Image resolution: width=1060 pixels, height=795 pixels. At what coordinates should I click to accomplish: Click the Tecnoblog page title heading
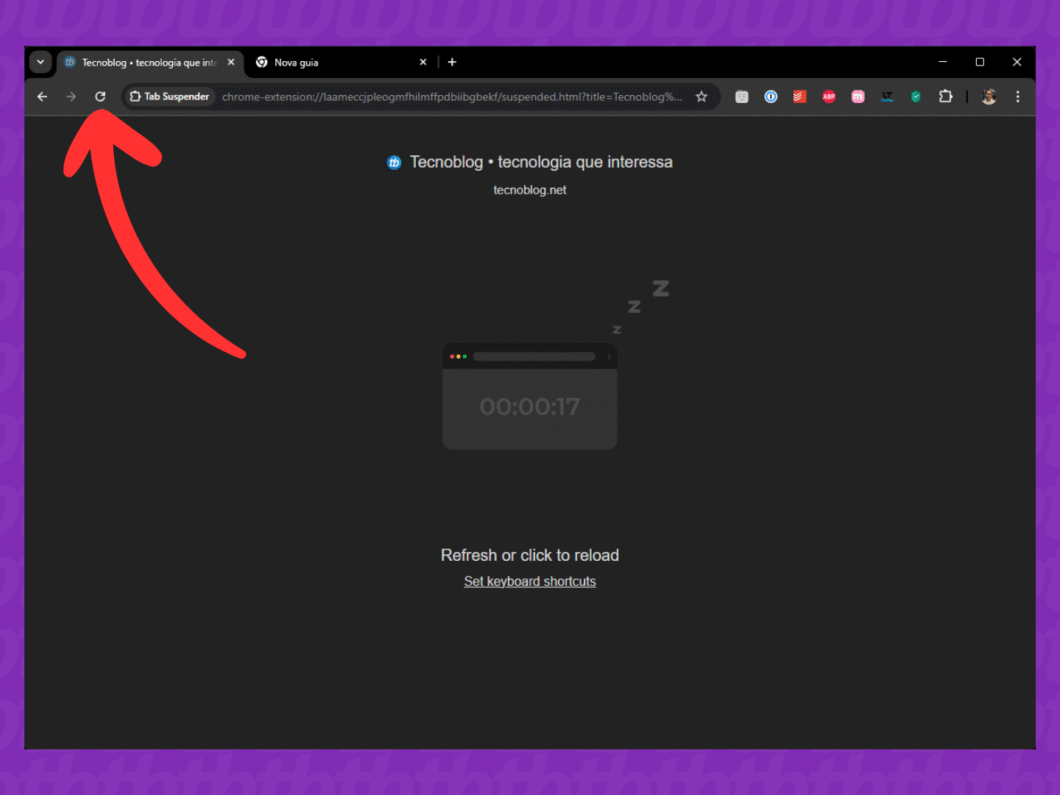pos(541,162)
